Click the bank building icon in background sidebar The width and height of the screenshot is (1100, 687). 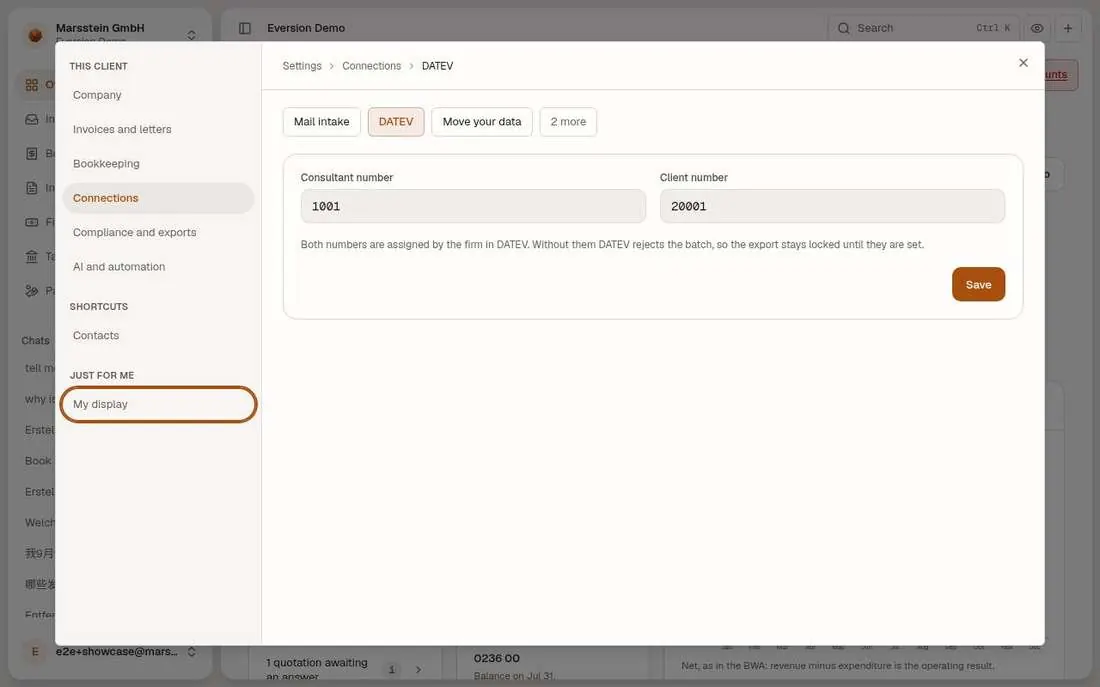coord(32,257)
